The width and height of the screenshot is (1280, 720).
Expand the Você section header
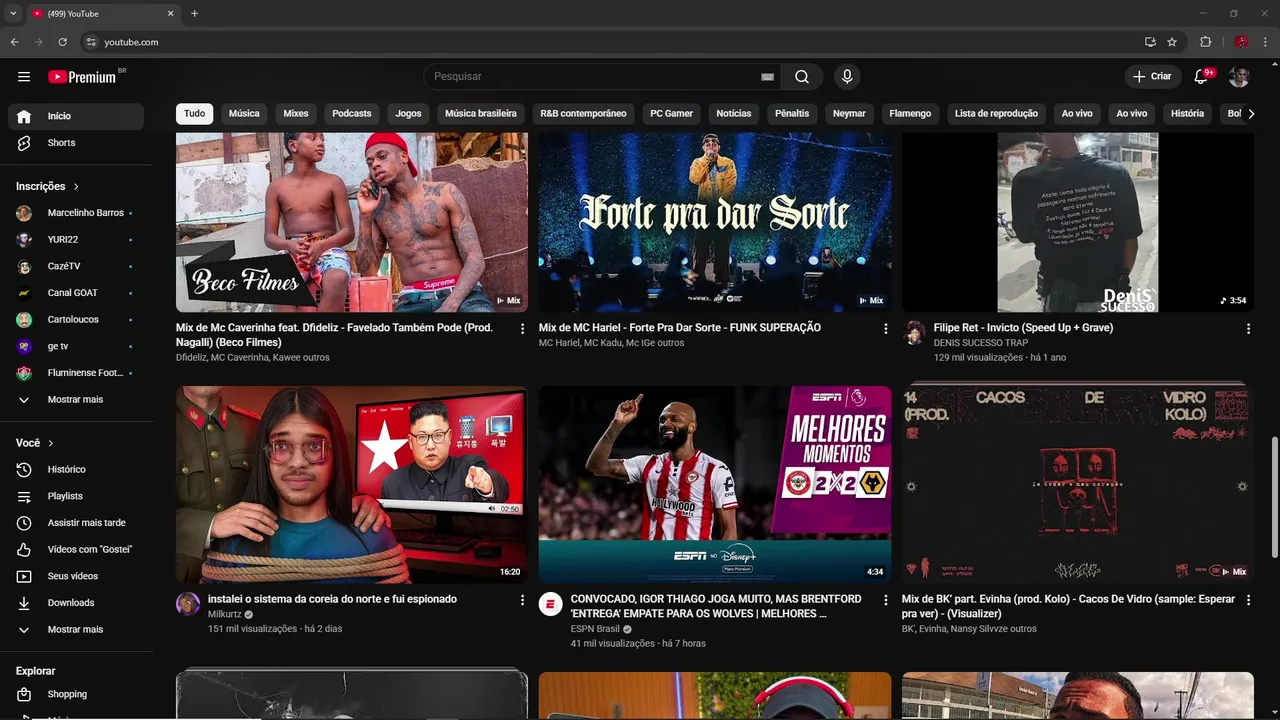tap(35, 443)
